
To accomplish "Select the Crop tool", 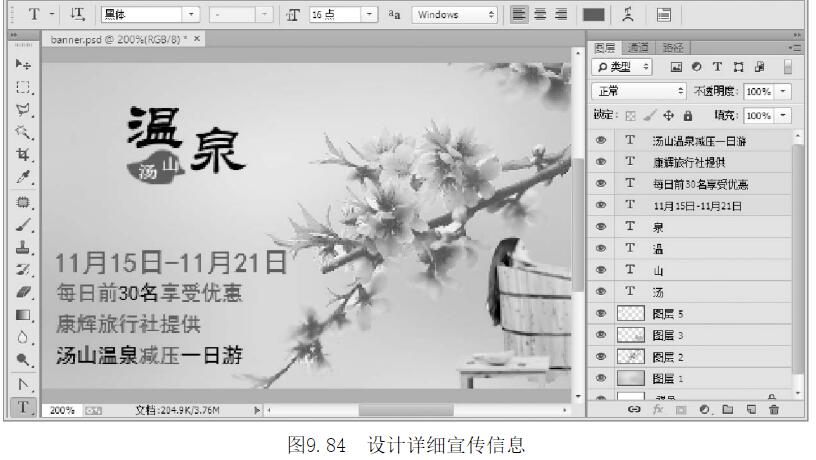I will pyautogui.click(x=22, y=155).
